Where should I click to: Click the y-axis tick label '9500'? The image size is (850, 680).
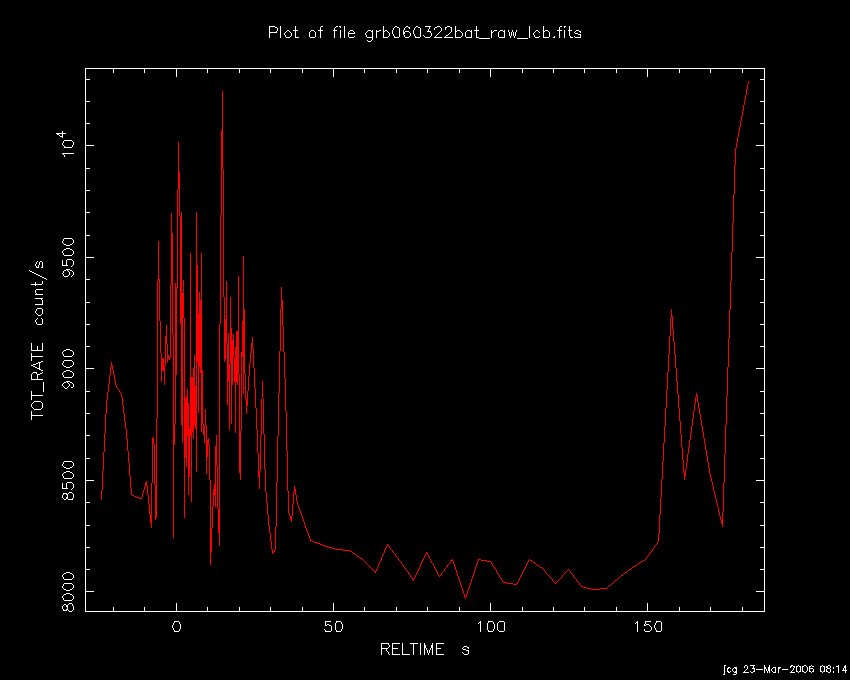(68, 257)
